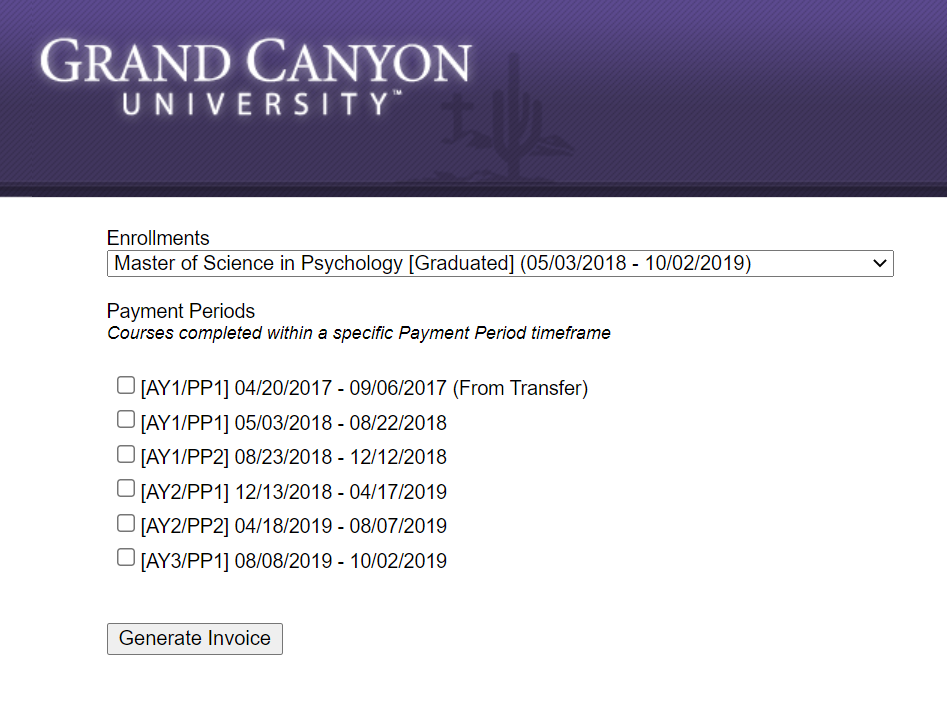
Task: Tick the checkbox for 05/03/2018 - 08/22/2018
Action: (126, 419)
